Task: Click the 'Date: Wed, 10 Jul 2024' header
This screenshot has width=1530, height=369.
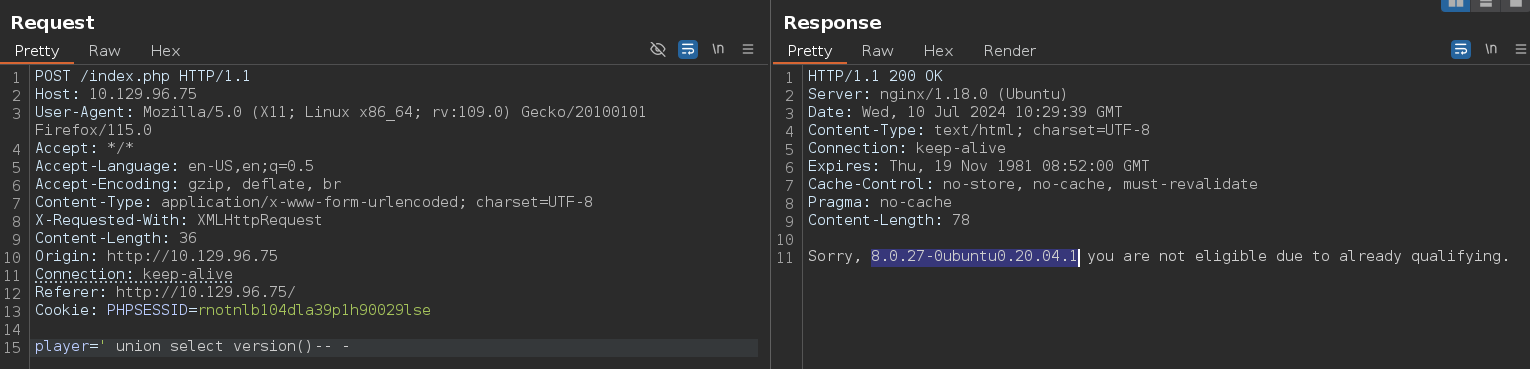Action: (965, 112)
